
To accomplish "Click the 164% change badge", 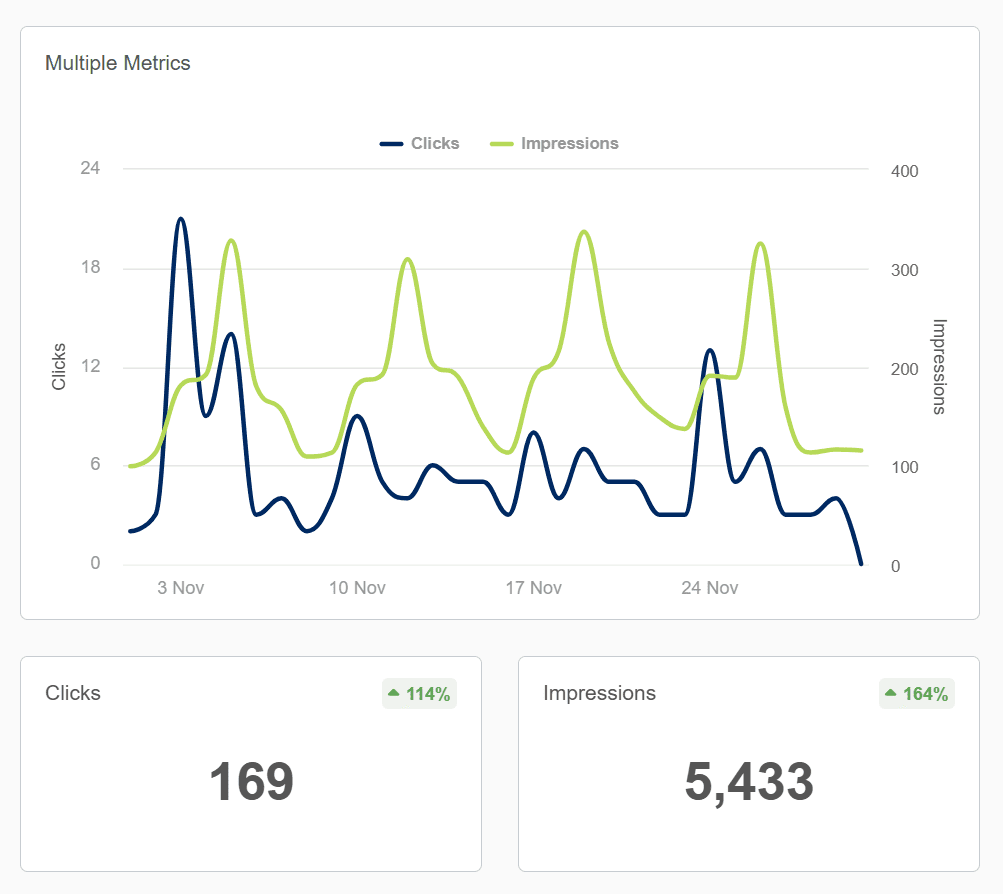I will point(917,693).
